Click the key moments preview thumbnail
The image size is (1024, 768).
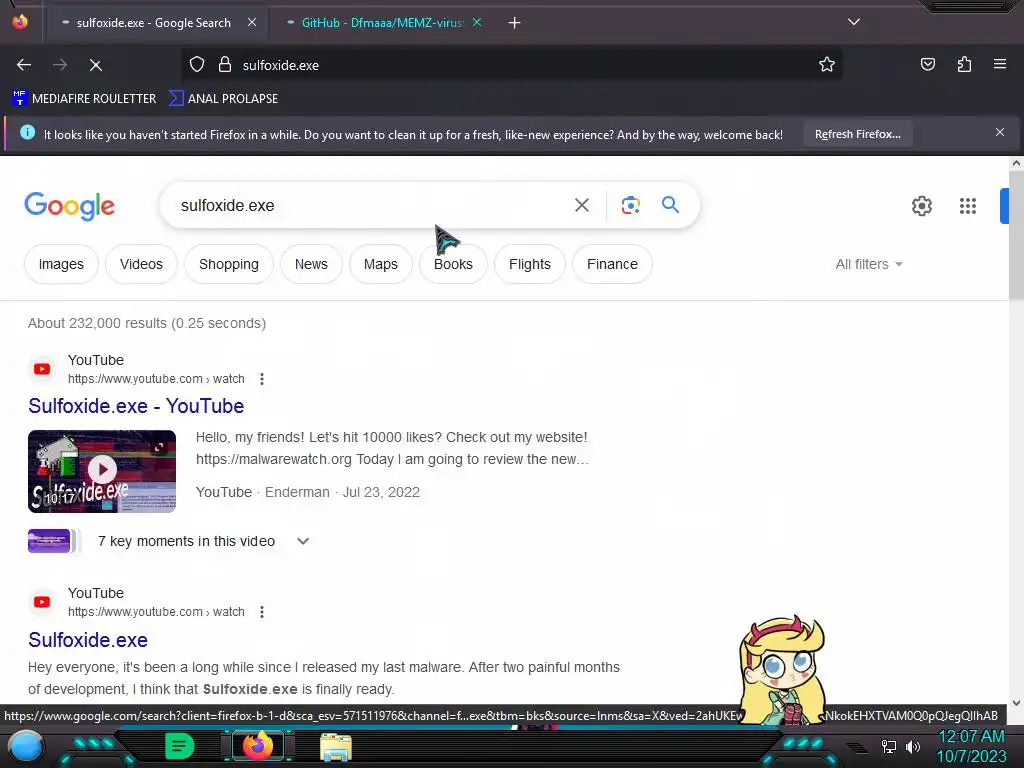tap(51, 541)
